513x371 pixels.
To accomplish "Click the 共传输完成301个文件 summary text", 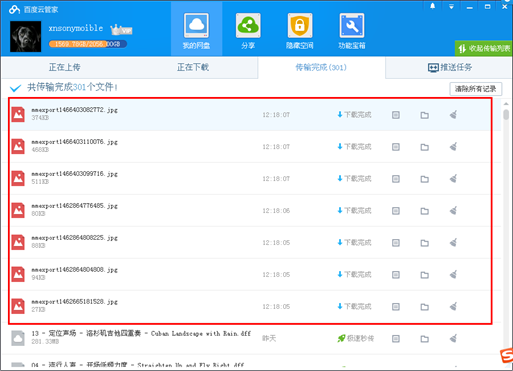I will 72,87.
